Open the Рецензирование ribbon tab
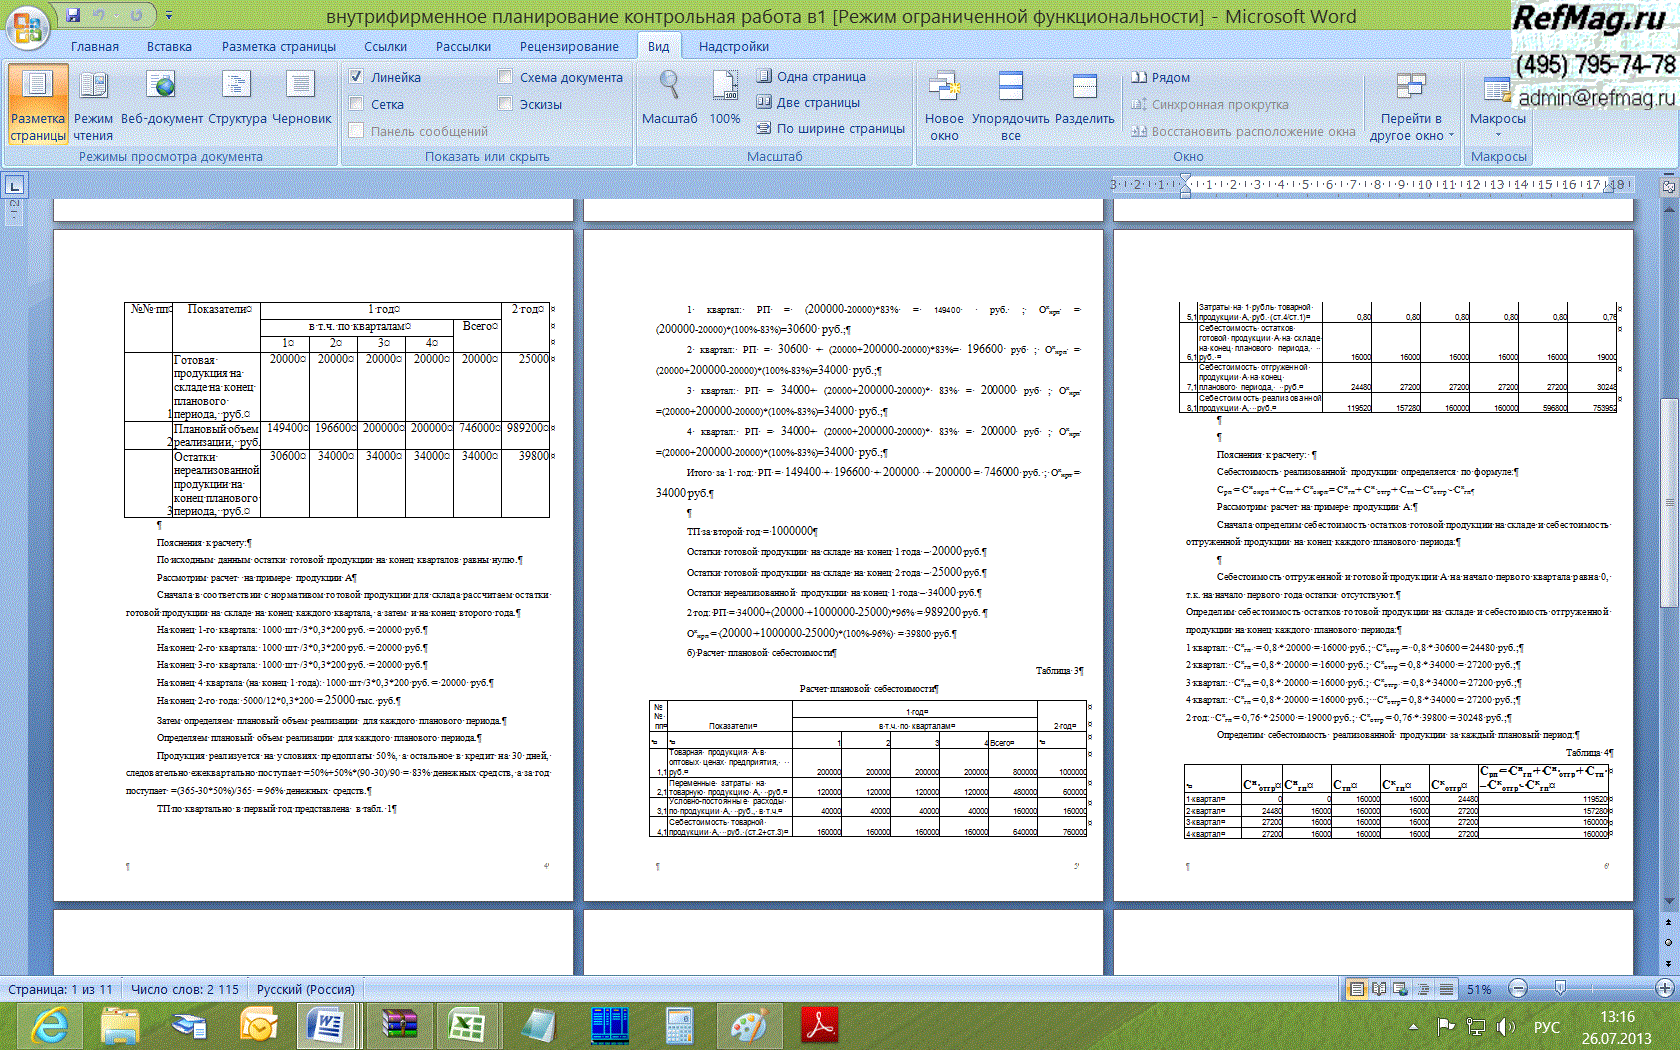 [569, 46]
